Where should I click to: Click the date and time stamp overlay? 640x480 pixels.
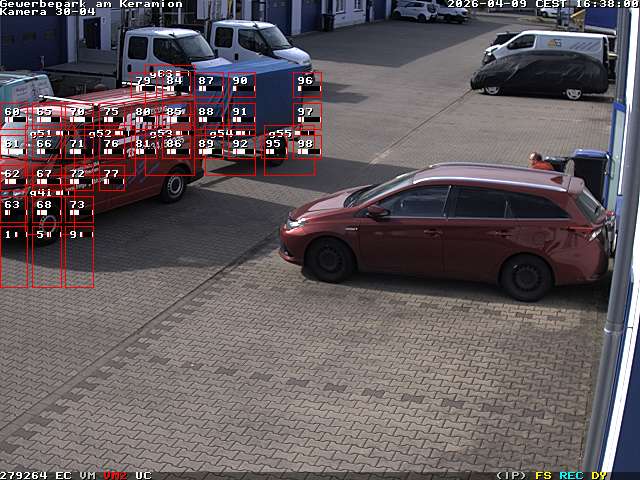coord(542,4)
